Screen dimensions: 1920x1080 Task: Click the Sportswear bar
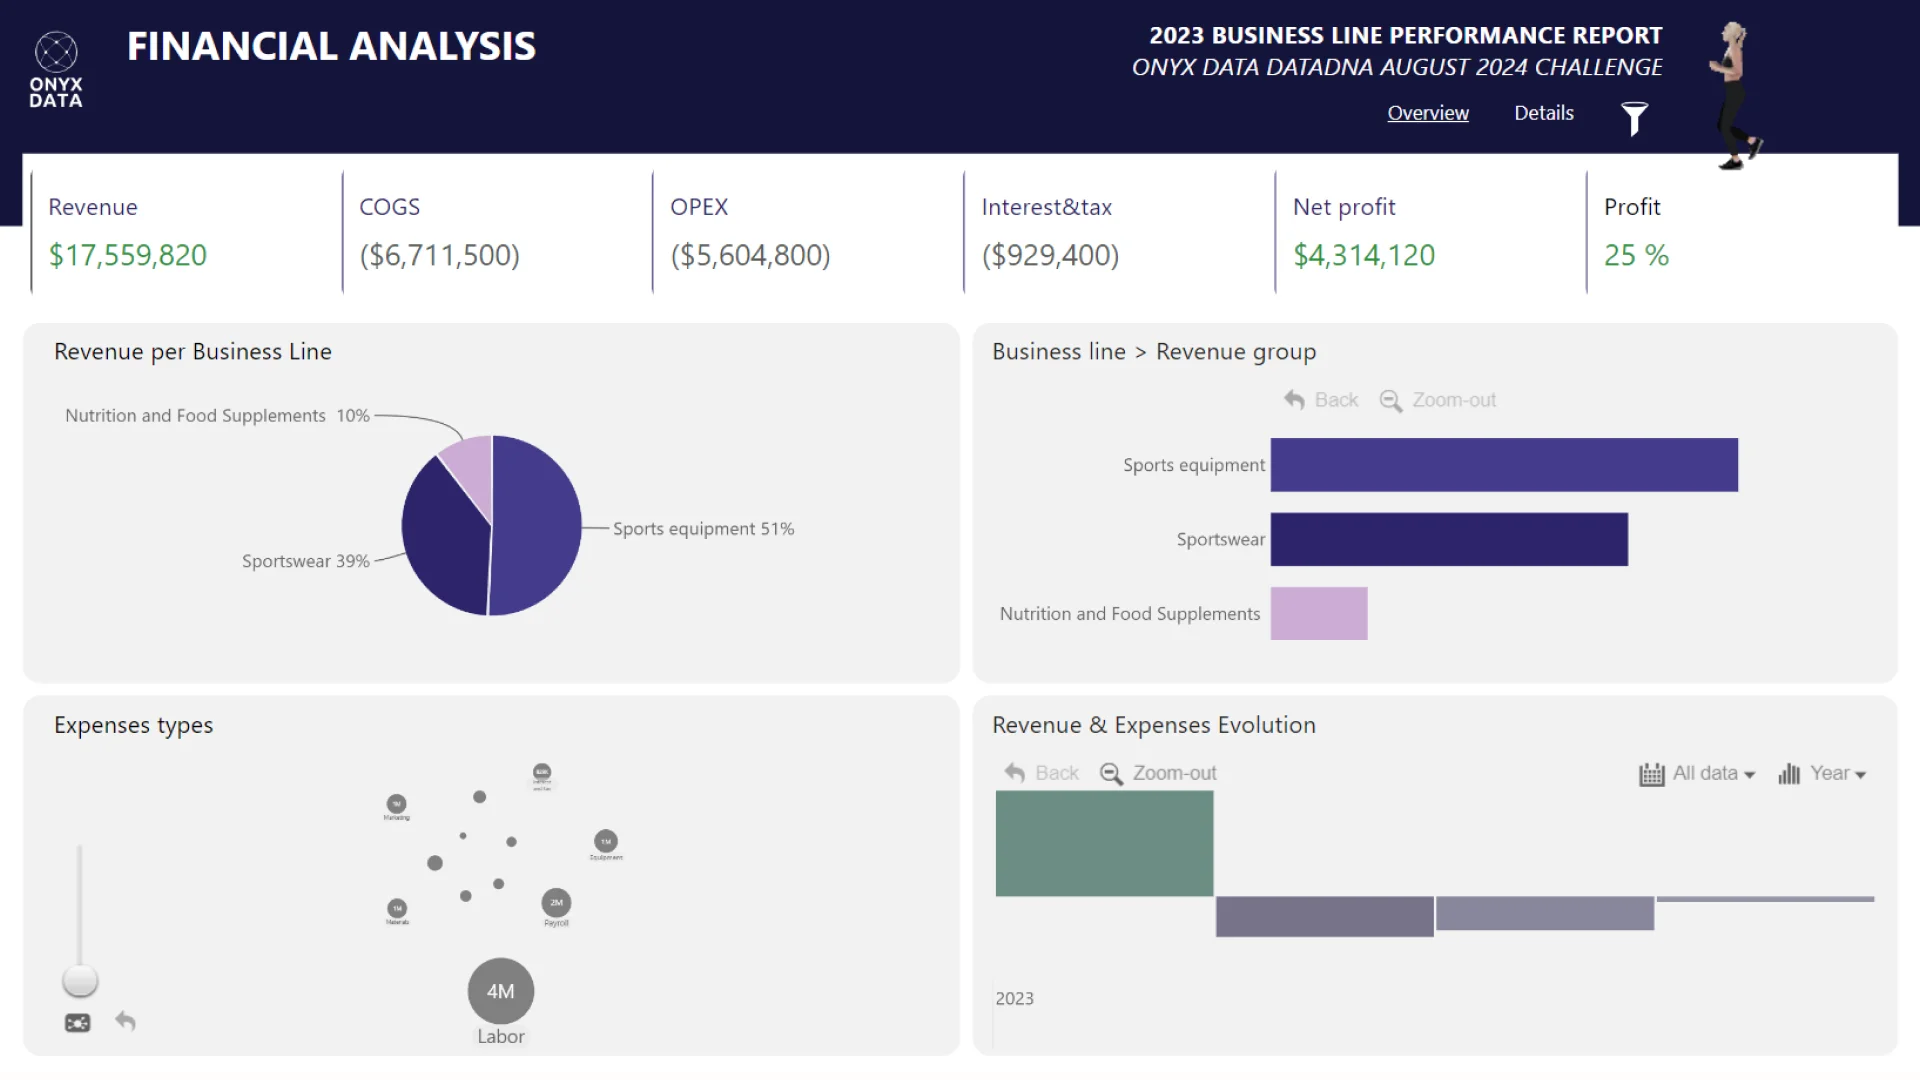click(1449, 540)
